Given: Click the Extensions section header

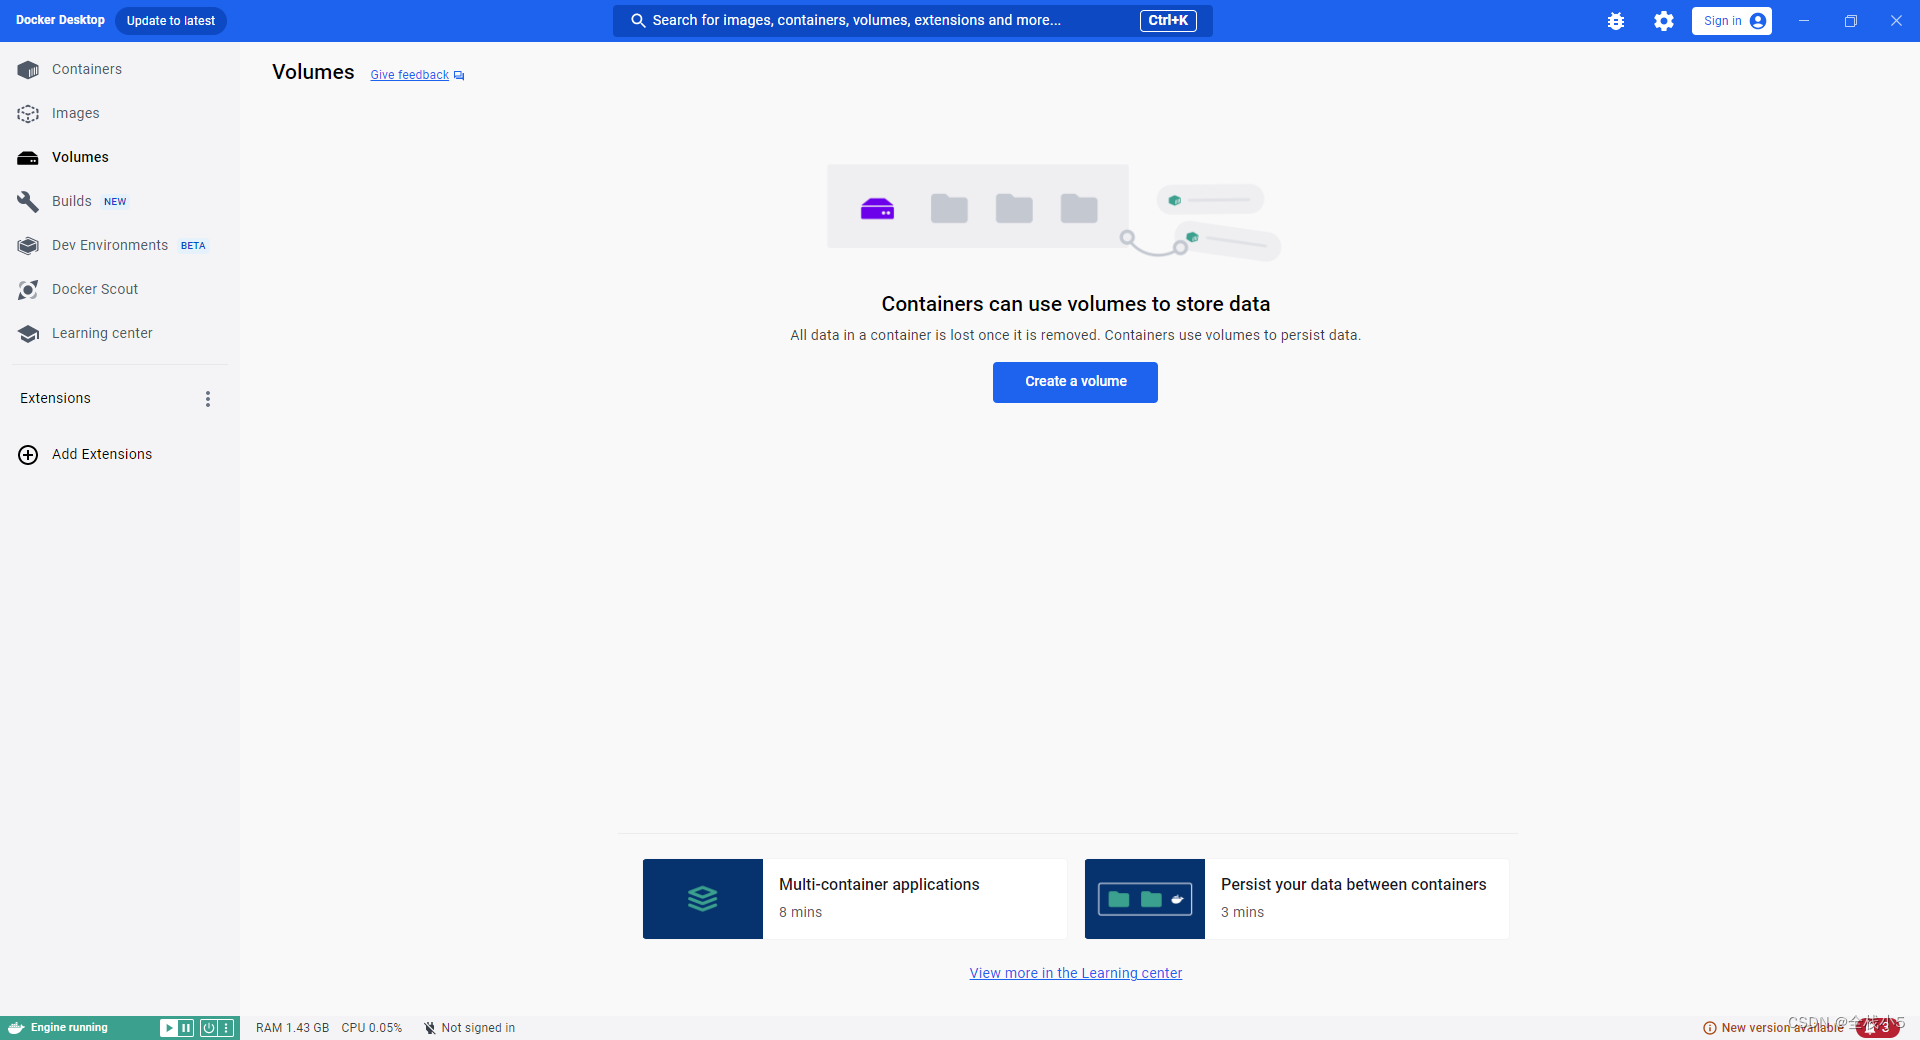Looking at the screenshot, I should [x=55, y=398].
